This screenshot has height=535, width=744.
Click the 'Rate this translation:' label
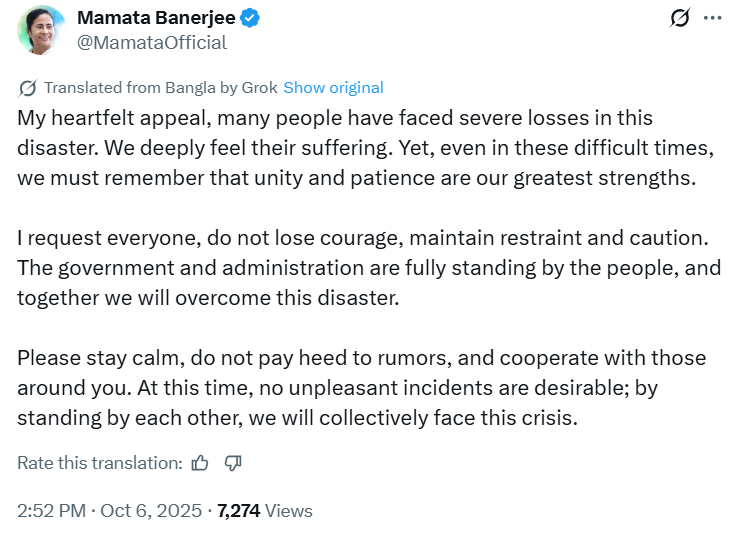[100, 463]
